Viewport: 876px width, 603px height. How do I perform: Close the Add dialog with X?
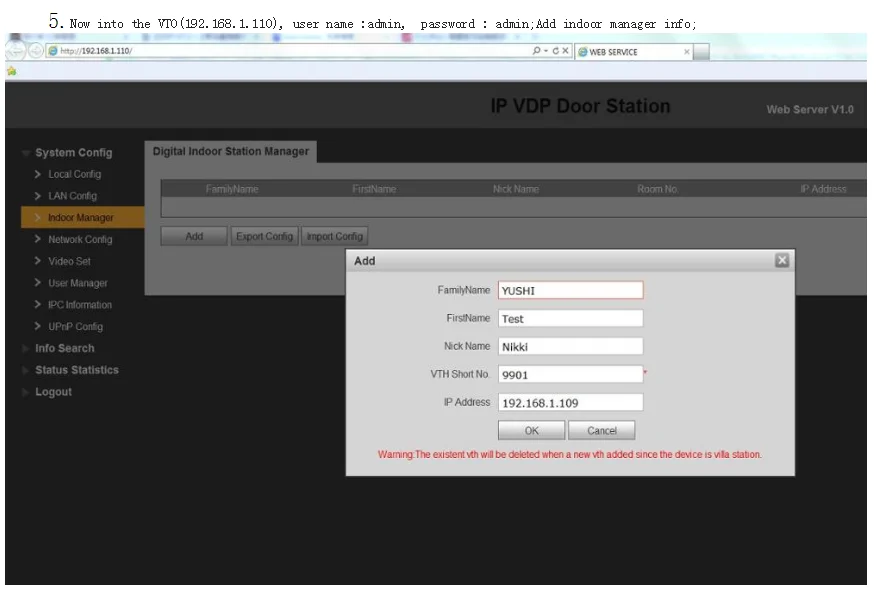pos(782,260)
